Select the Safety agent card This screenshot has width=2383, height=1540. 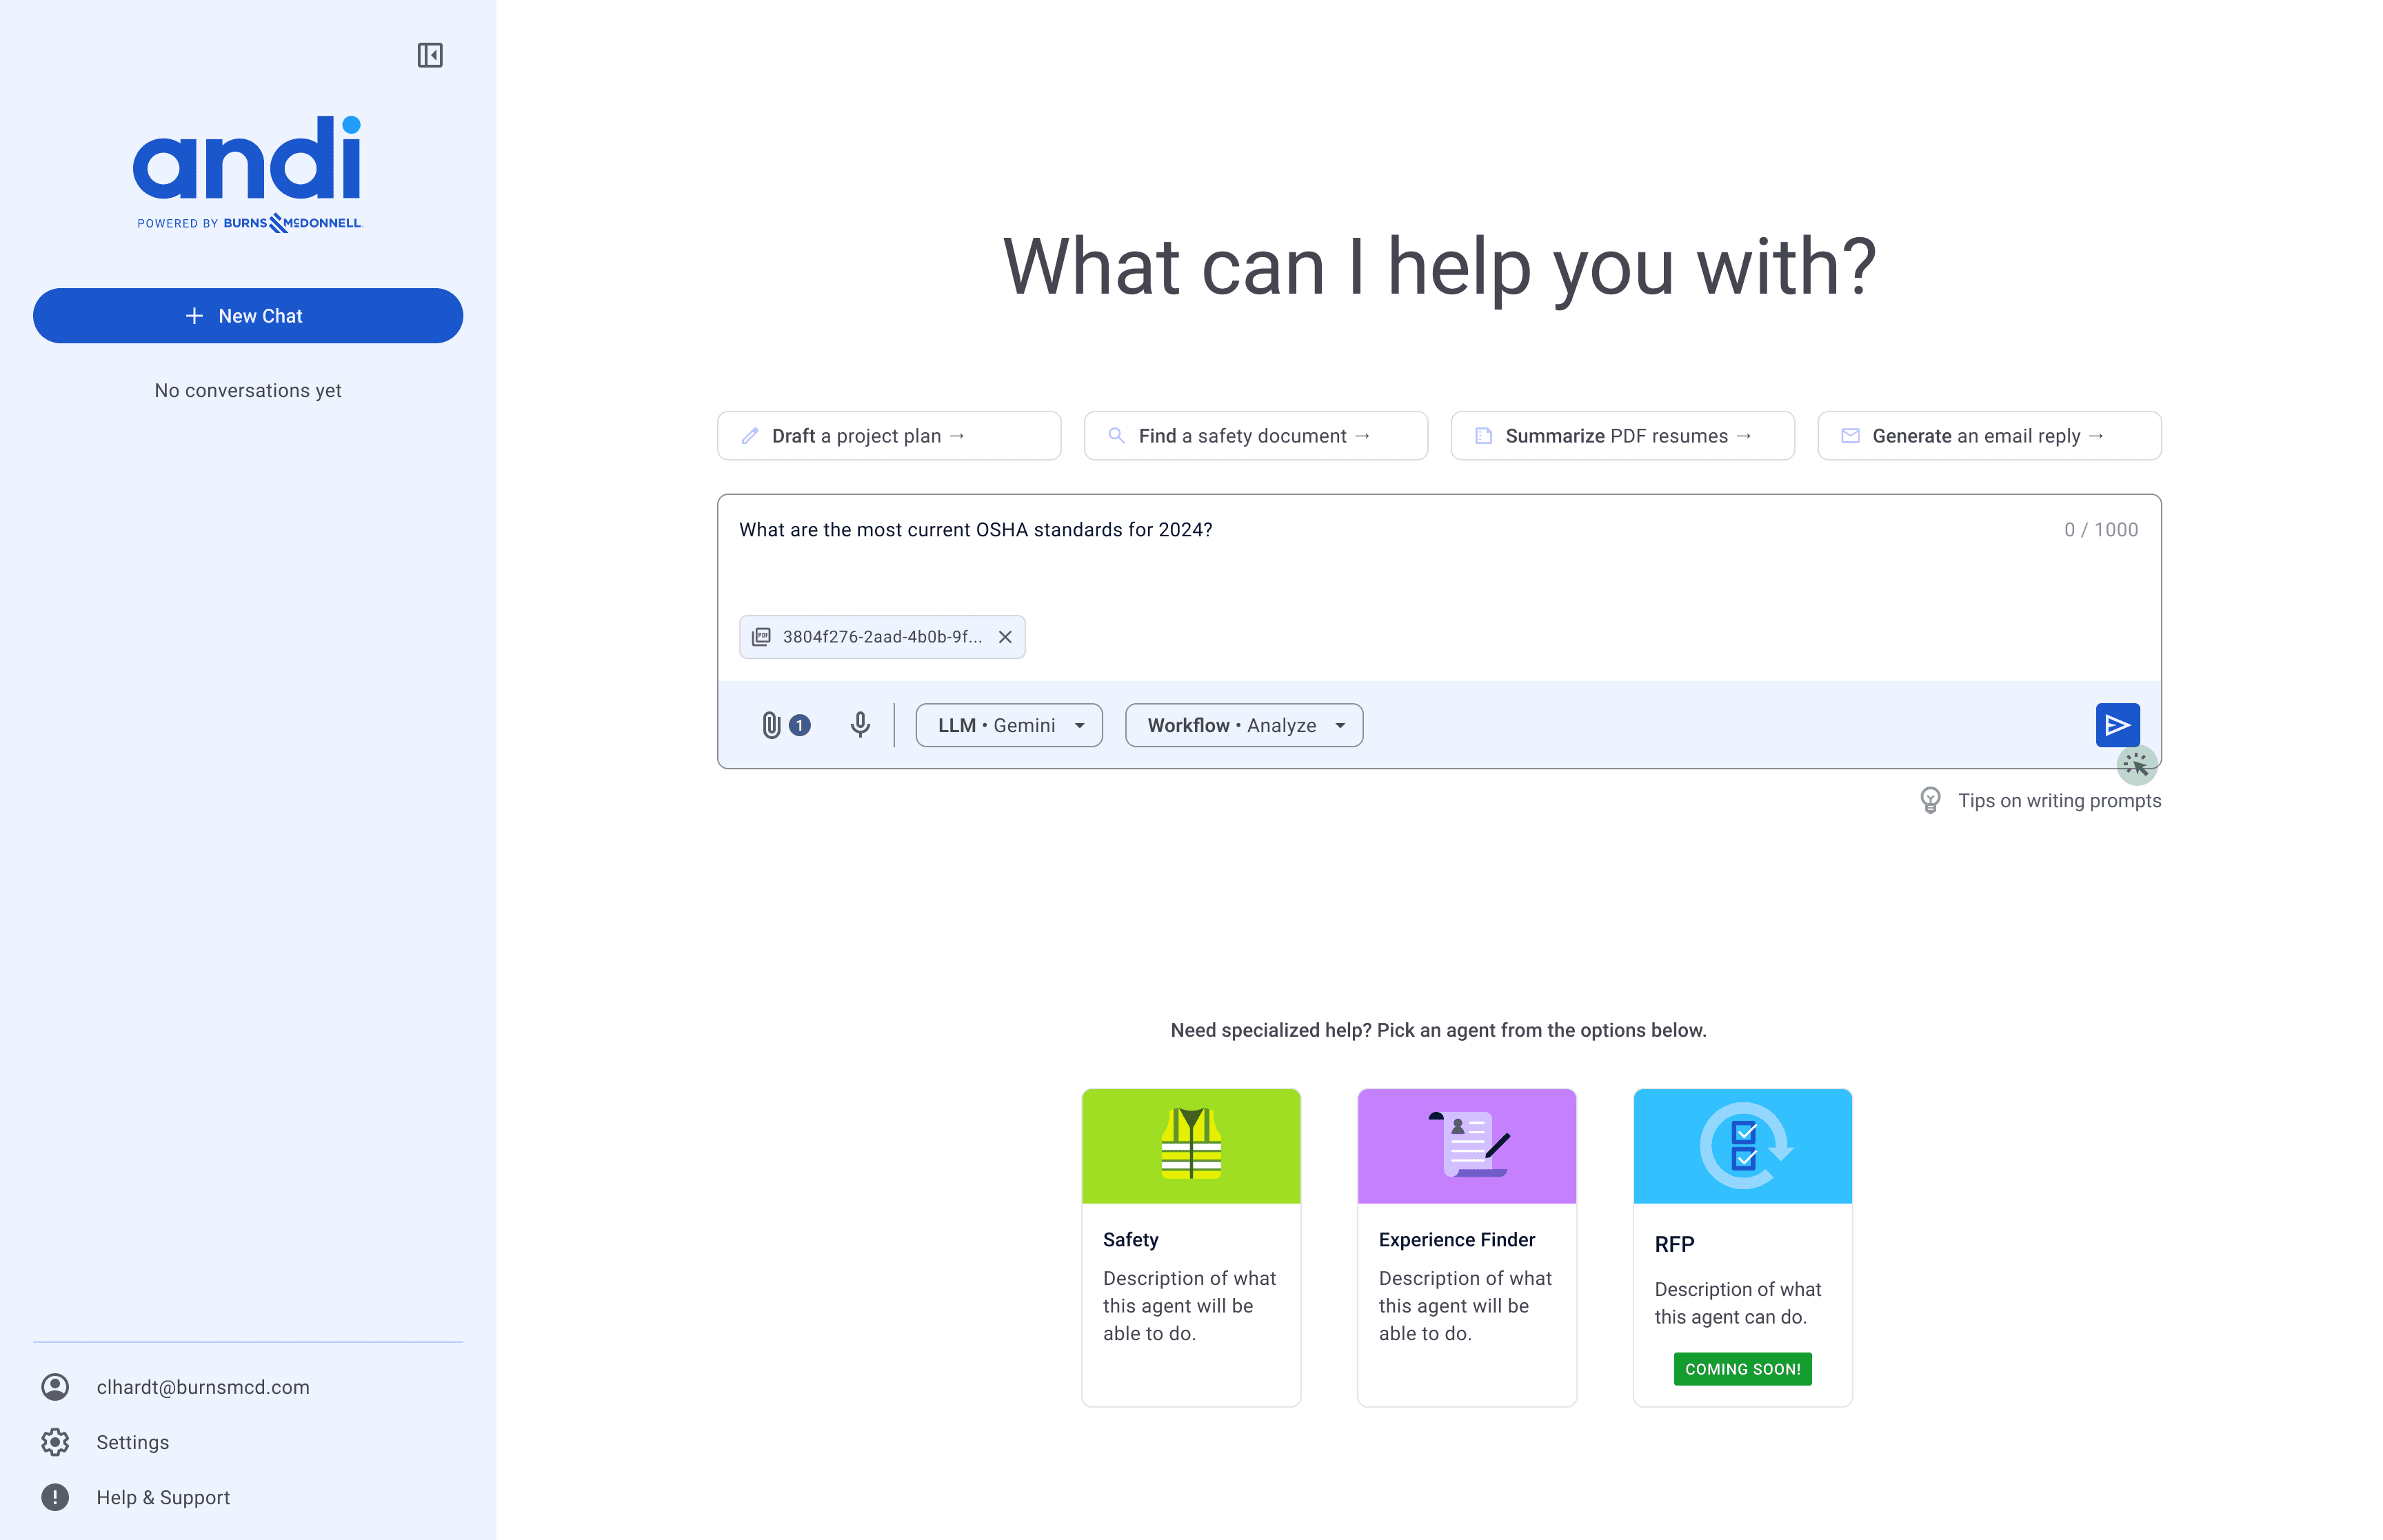click(x=1190, y=1246)
